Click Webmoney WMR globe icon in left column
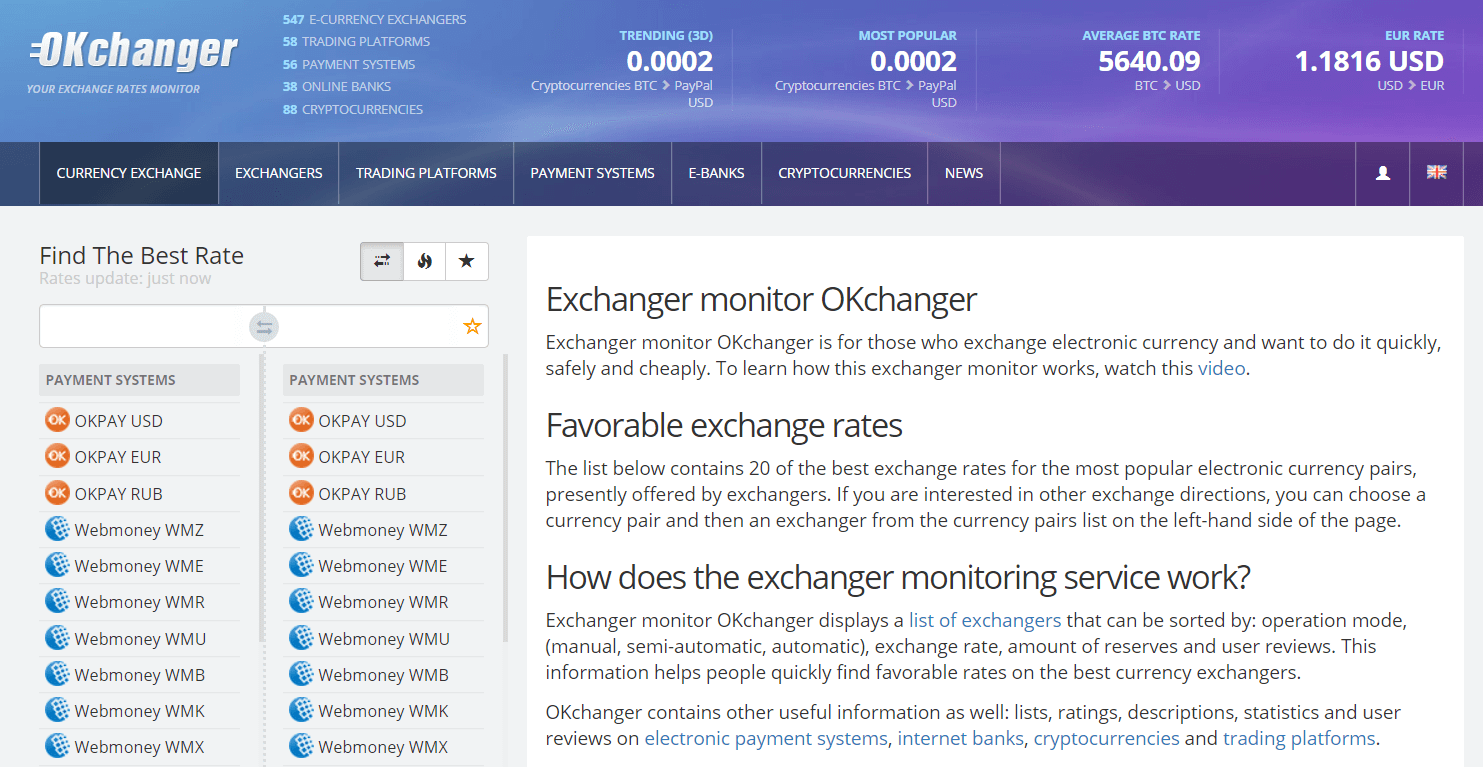 [57, 601]
